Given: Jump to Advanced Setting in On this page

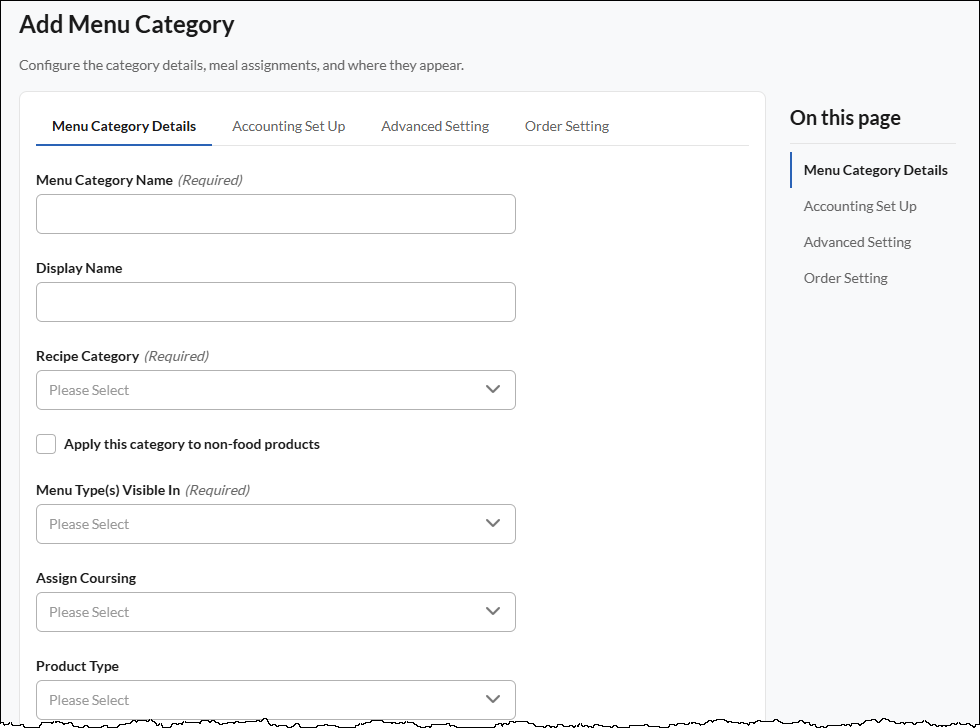Looking at the screenshot, I should click(x=857, y=242).
